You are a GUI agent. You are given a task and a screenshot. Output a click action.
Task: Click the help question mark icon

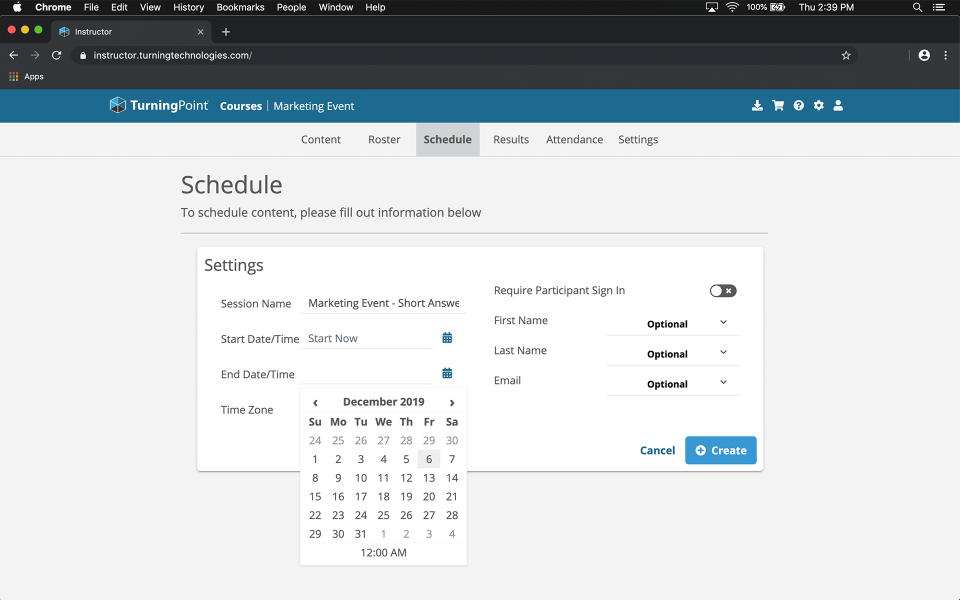tap(799, 106)
